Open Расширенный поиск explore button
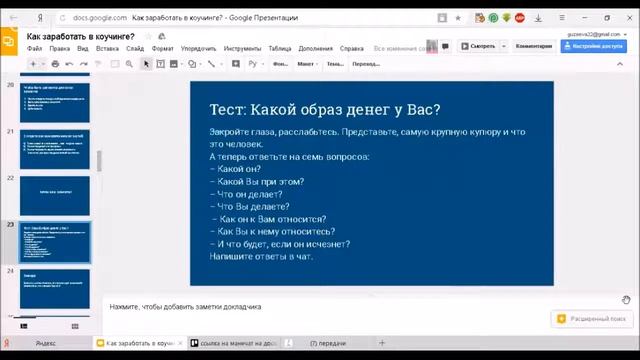Viewport: 640px width, 360px height. [591, 319]
